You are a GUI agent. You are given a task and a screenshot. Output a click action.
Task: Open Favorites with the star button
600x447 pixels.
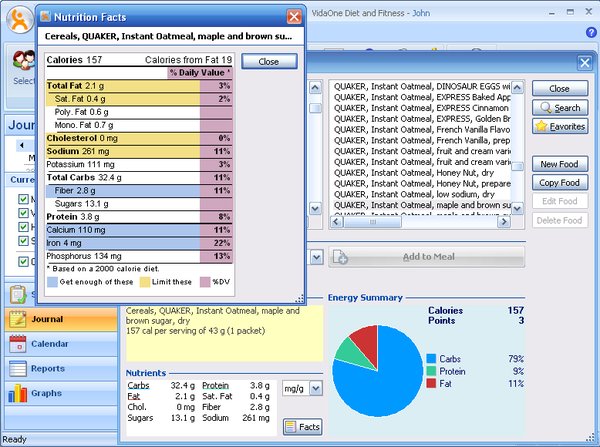[x=560, y=126]
